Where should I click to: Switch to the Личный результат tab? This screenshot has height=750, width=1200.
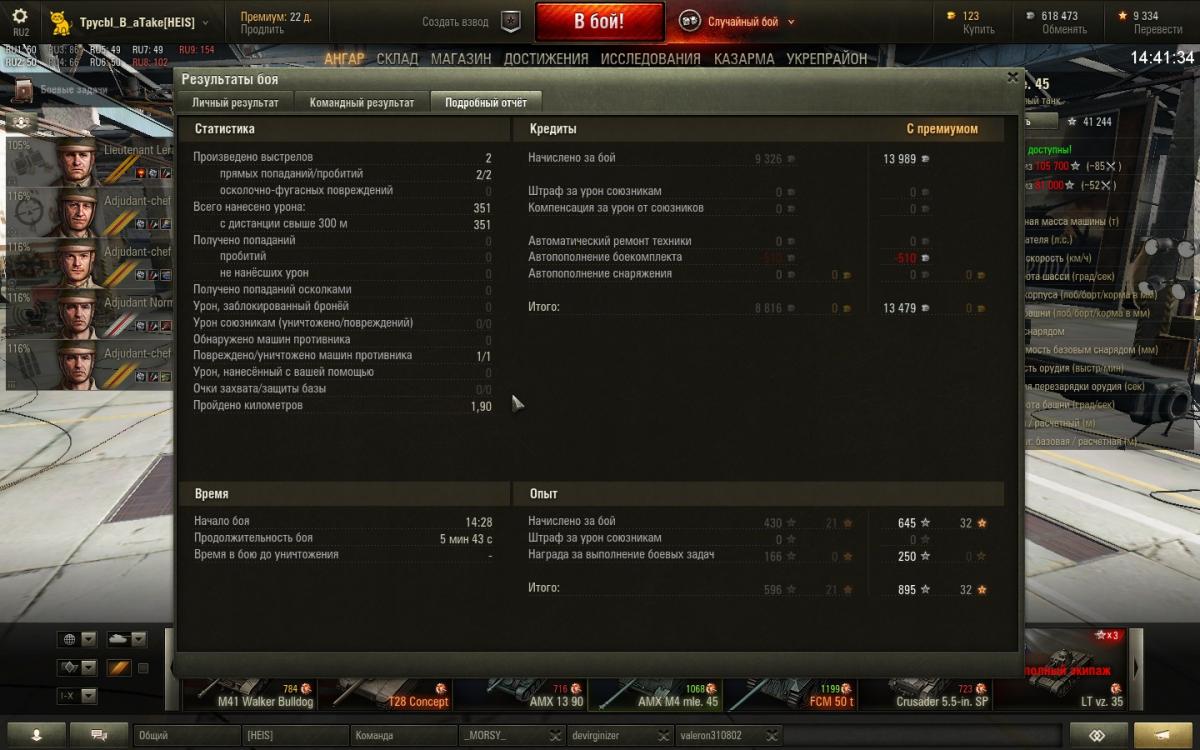click(235, 102)
